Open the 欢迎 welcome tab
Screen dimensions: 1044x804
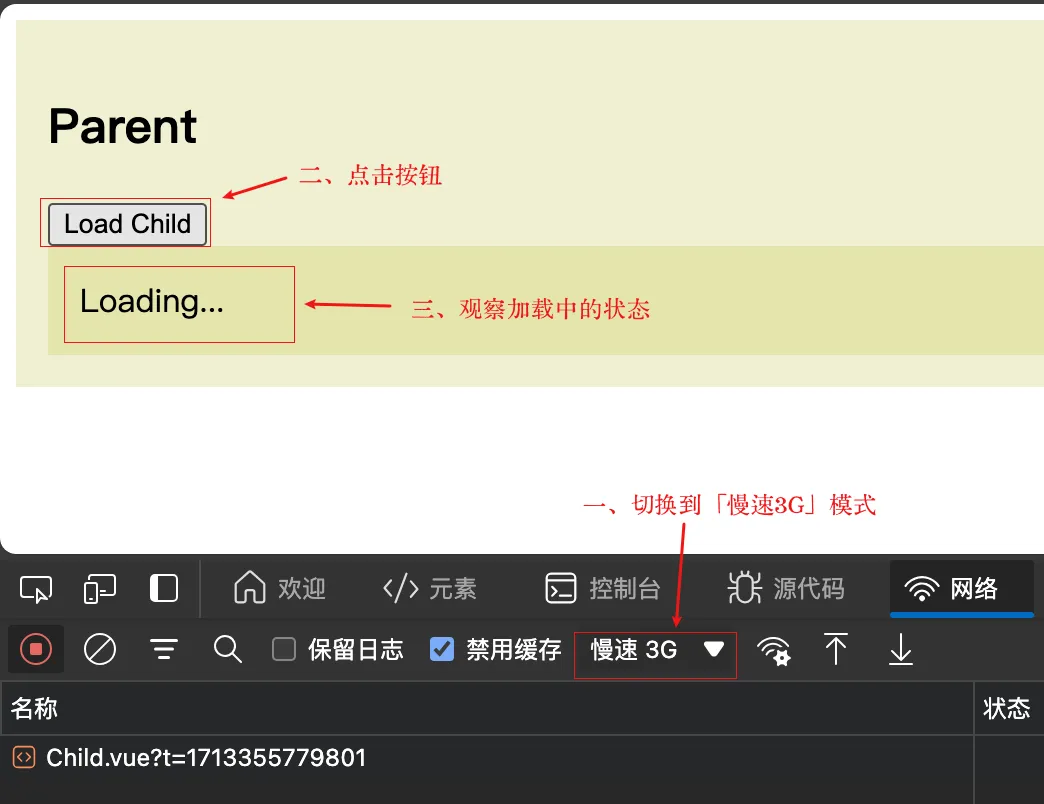tap(280, 588)
